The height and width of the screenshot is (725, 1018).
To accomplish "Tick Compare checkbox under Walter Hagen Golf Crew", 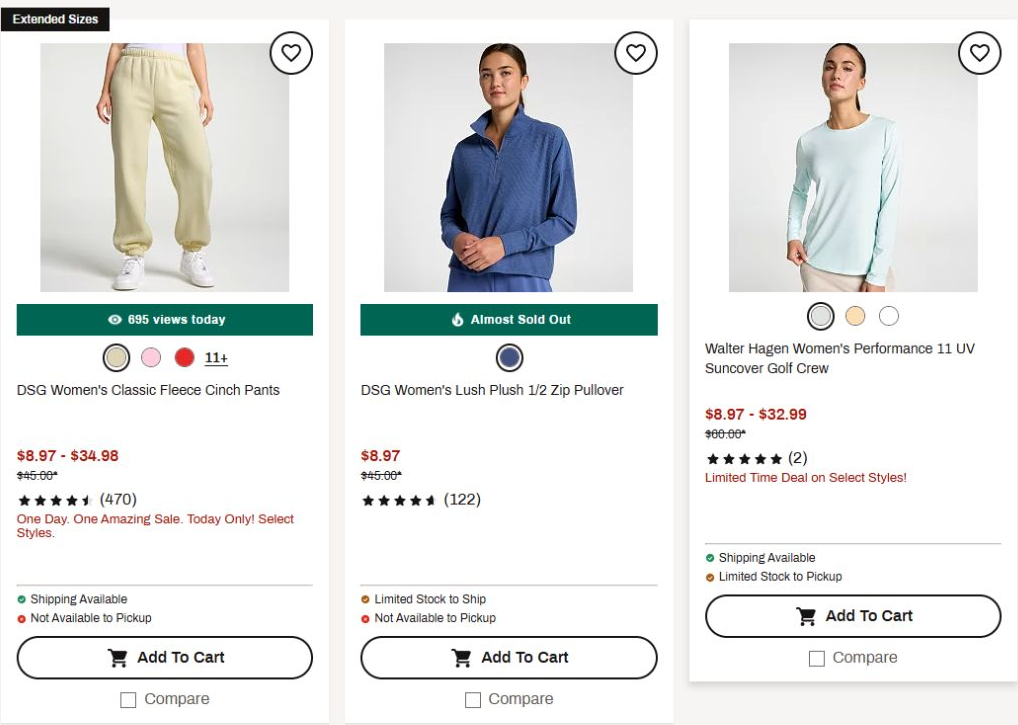I will coord(817,658).
